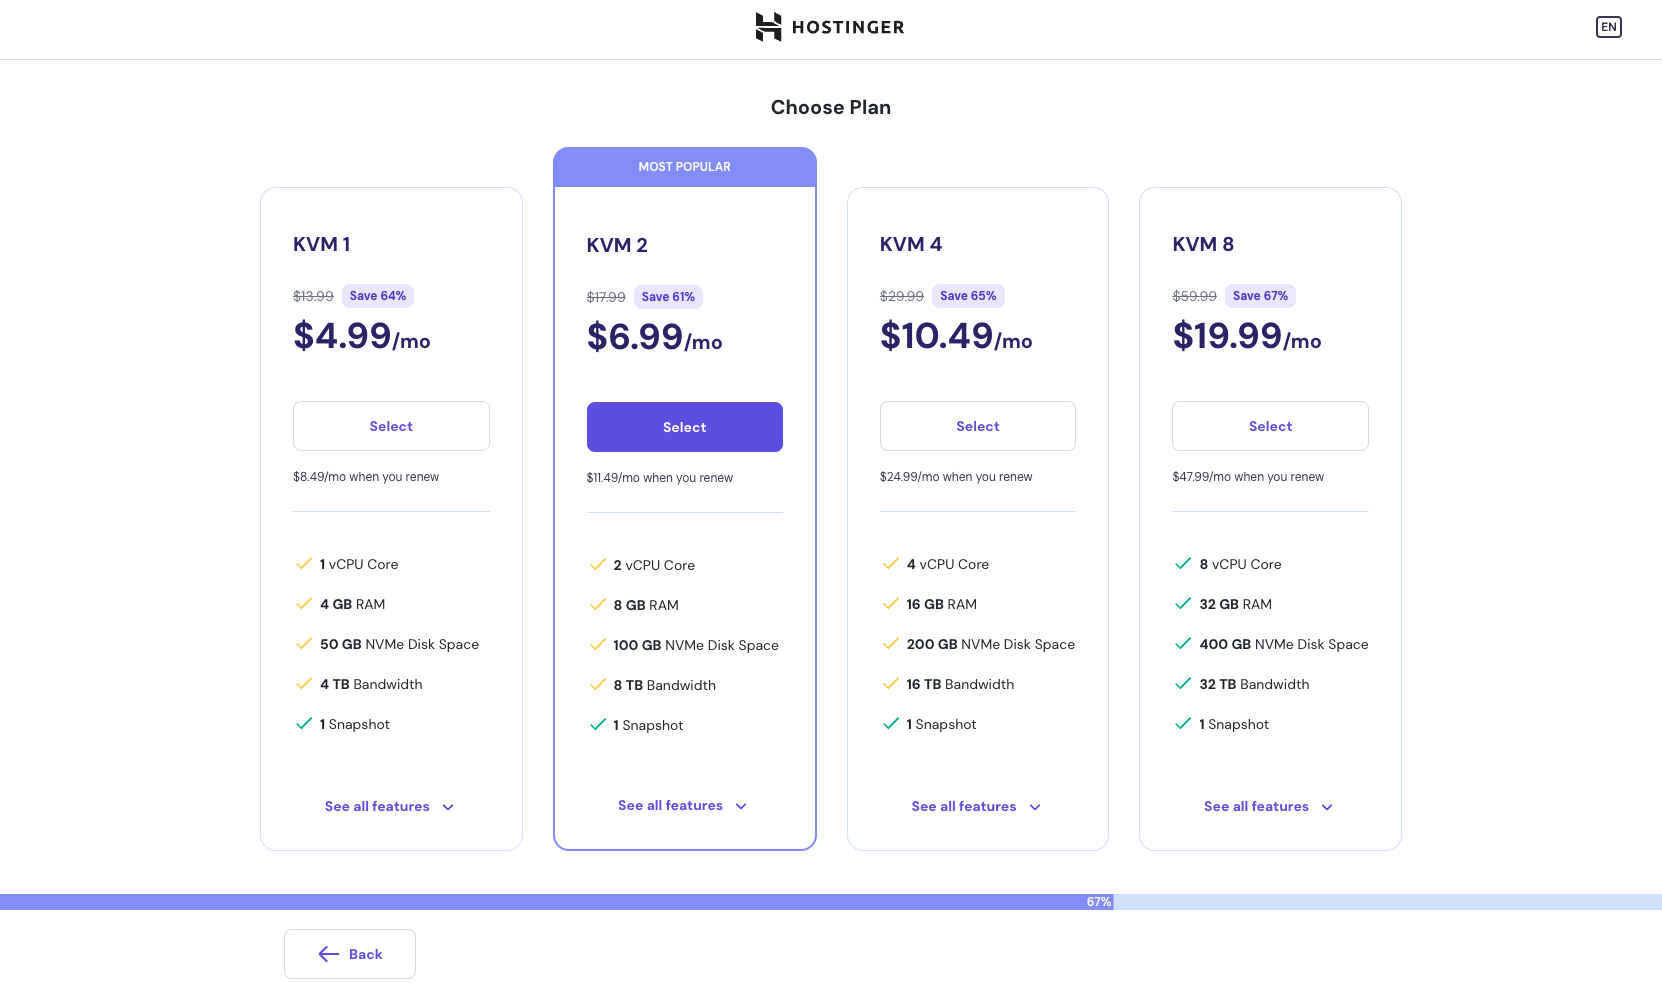
Task: Click the checkmark next to 8 vCPU Core
Action: tap(1183, 563)
